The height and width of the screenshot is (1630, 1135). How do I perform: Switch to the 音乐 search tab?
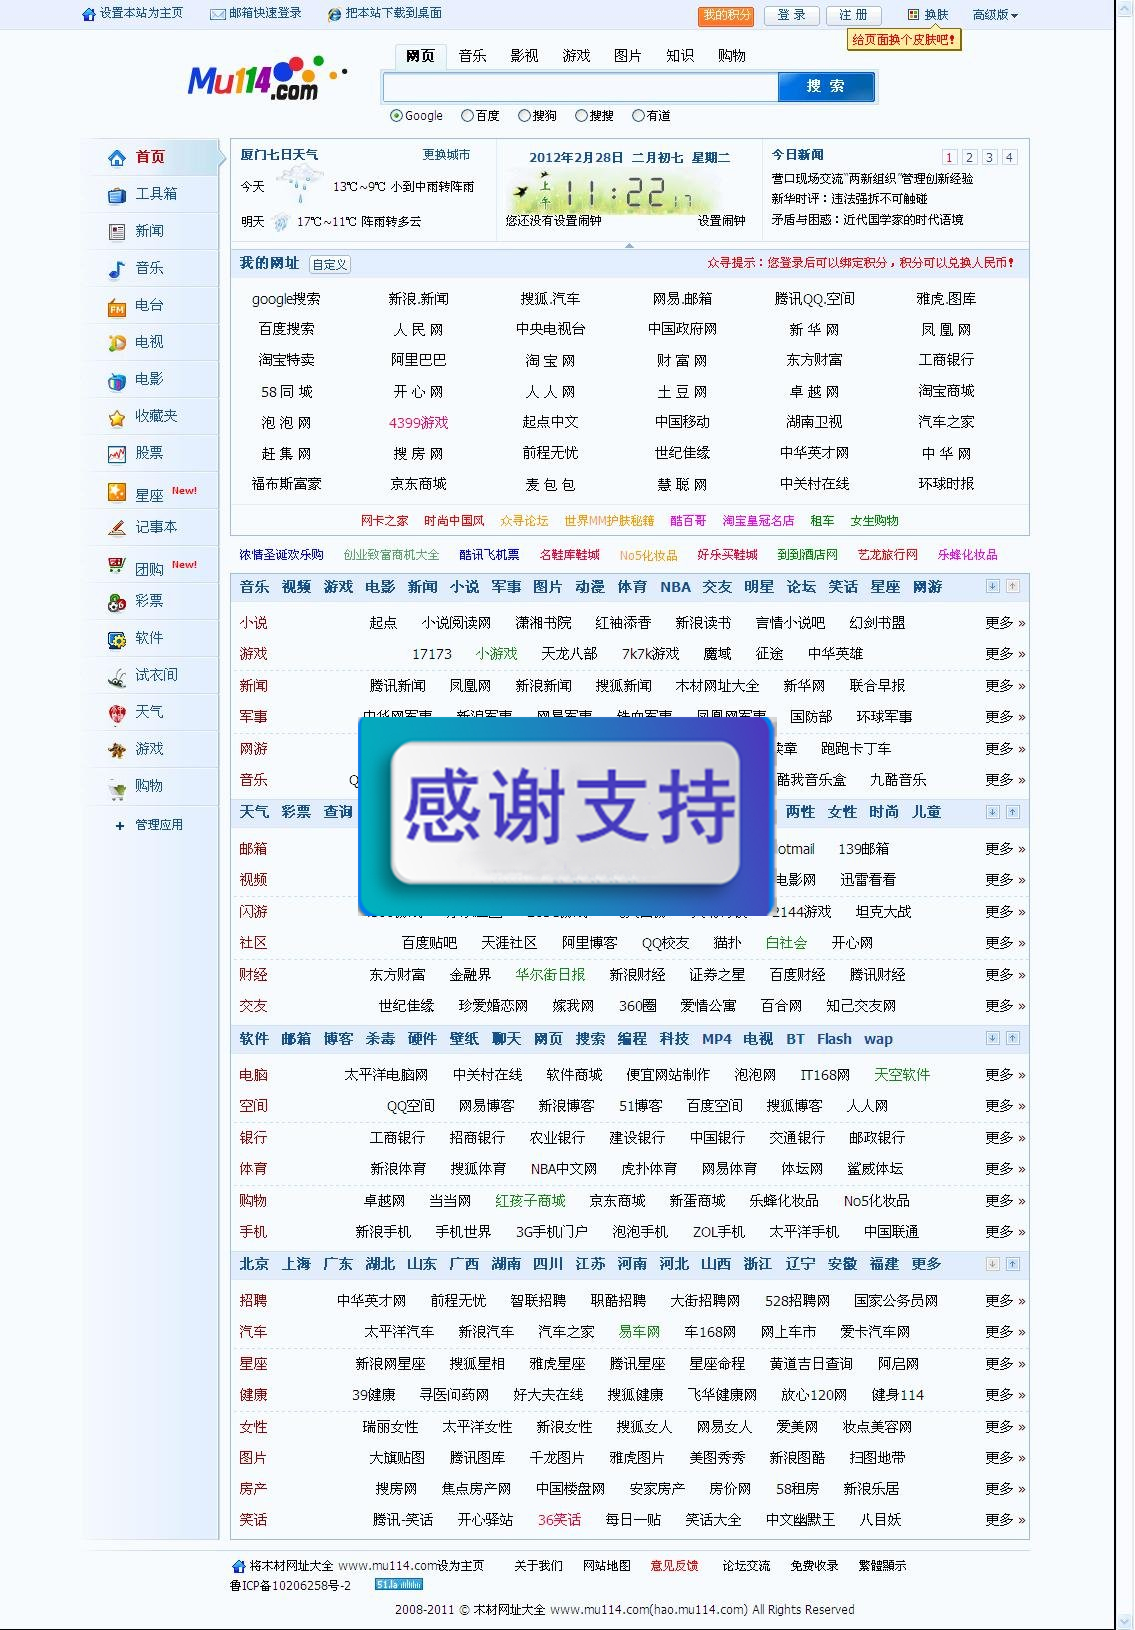click(472, 56)
